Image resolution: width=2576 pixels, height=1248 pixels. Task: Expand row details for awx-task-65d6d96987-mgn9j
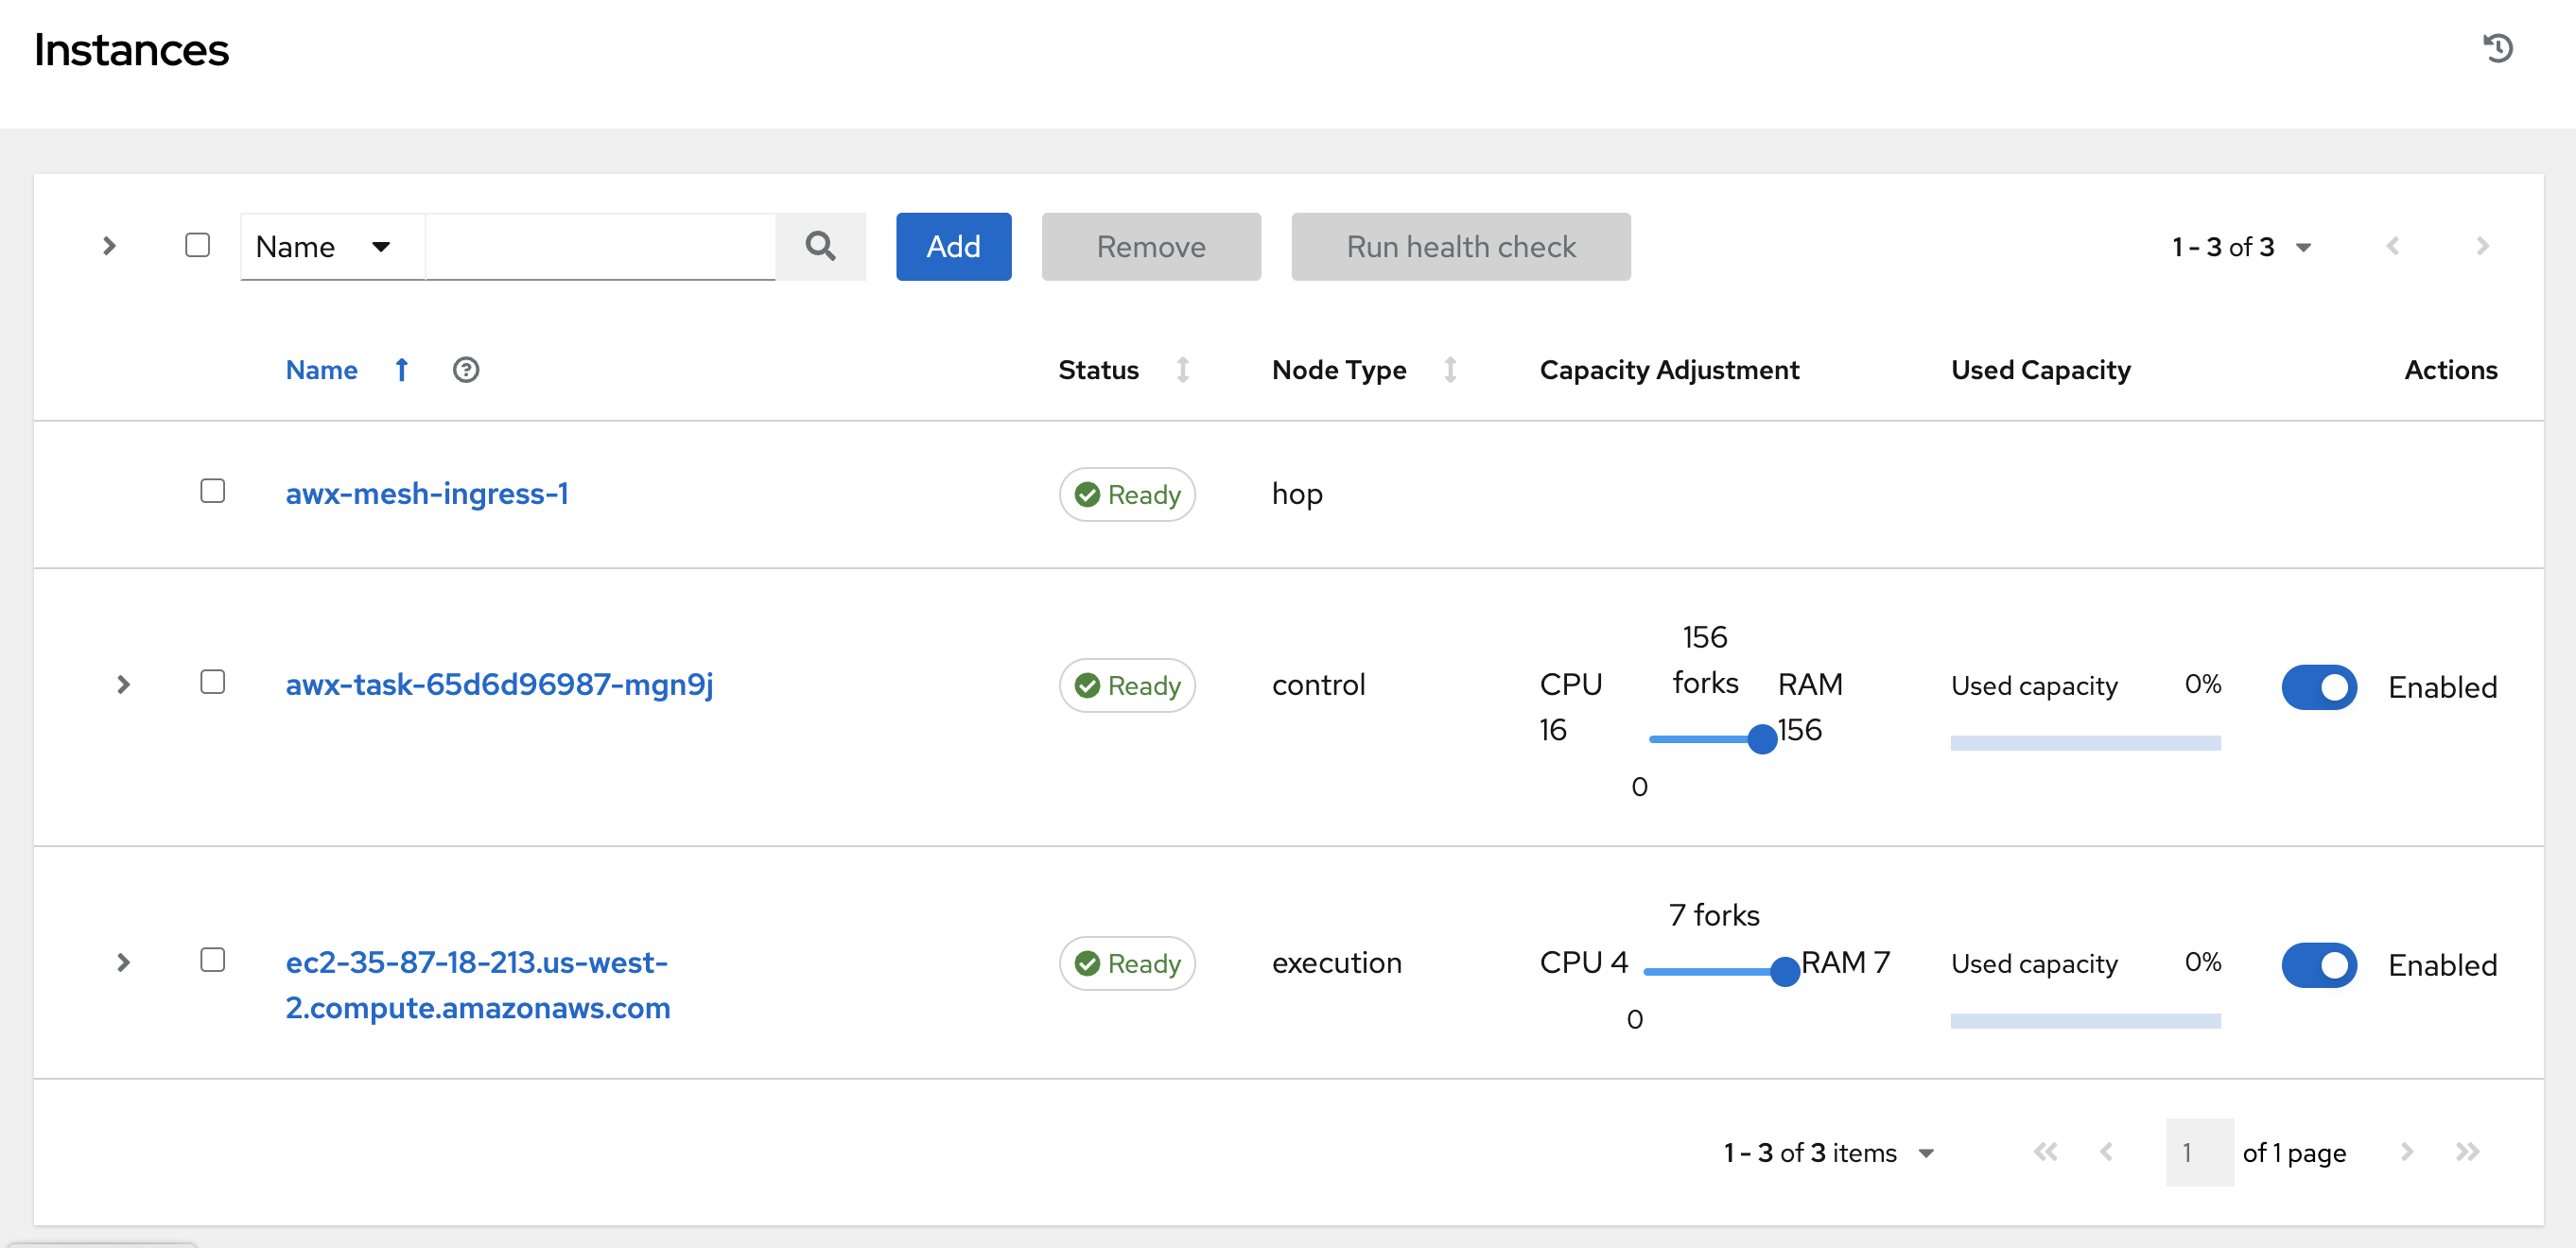click(123, 685)
